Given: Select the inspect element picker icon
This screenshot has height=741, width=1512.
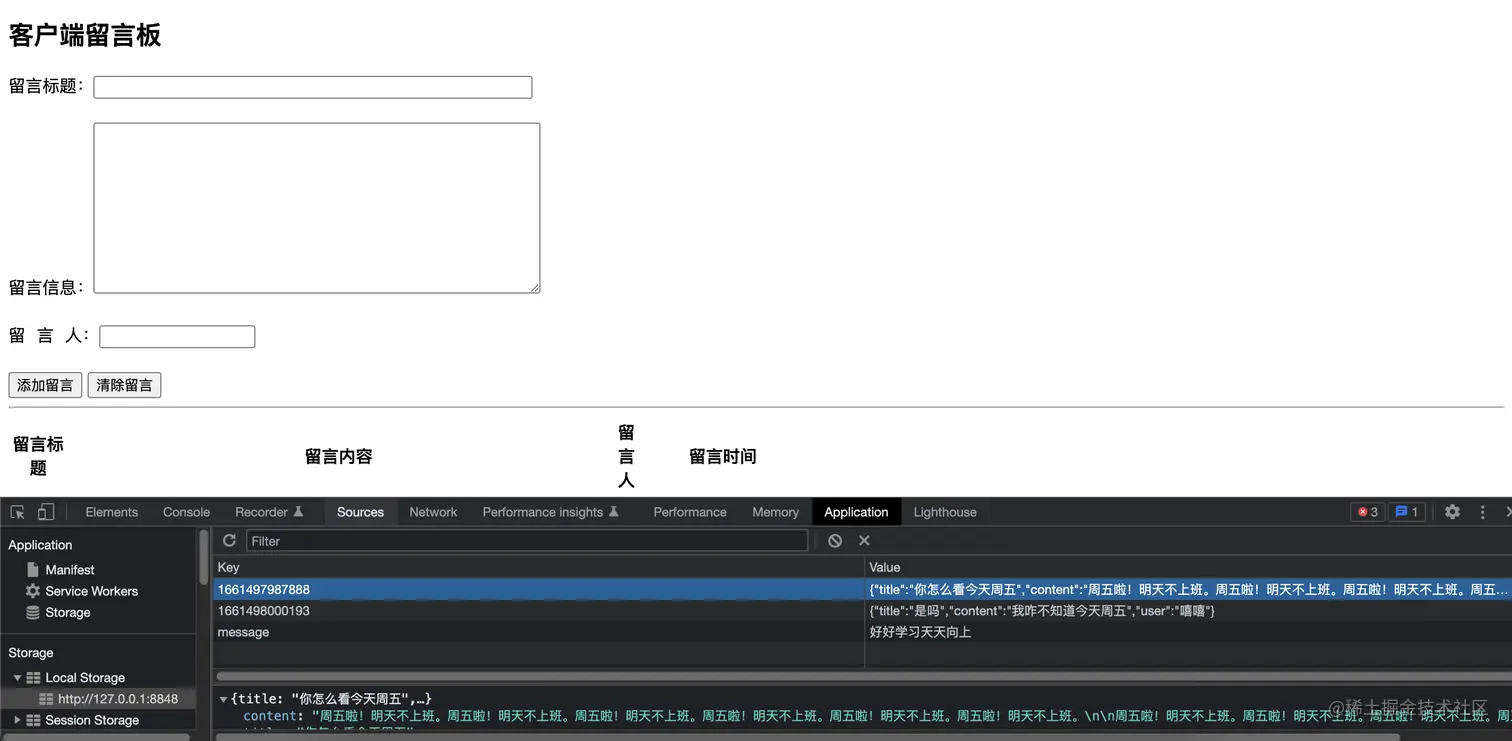Looking at the screenshot, I should (x=17, y=512).
